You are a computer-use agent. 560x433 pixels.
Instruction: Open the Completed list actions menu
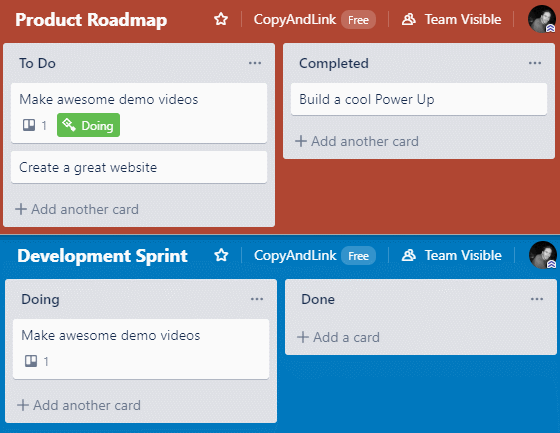tap(535, 63)
